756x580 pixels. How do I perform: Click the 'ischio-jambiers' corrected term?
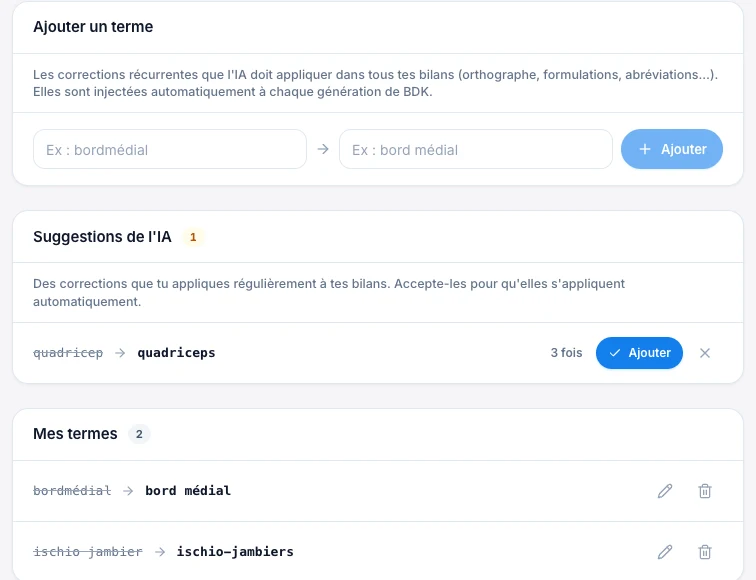(235, 552)
